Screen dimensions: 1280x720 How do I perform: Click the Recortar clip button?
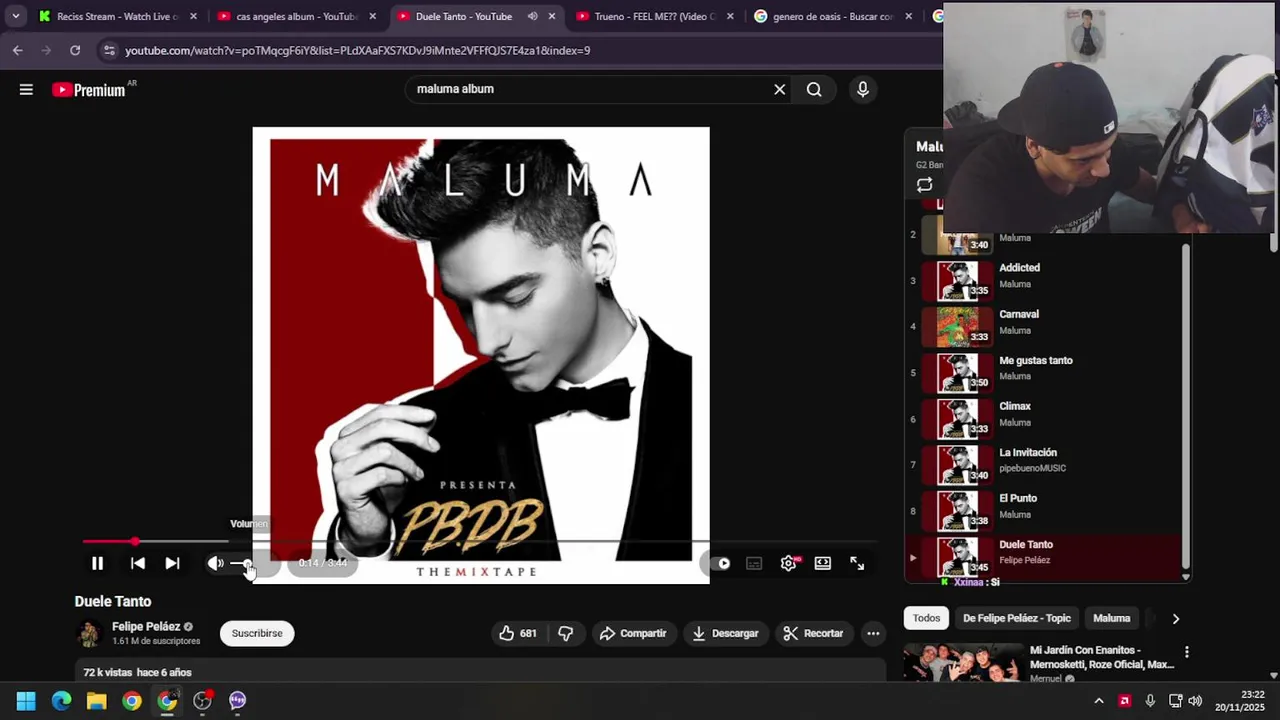pos(814,633)
